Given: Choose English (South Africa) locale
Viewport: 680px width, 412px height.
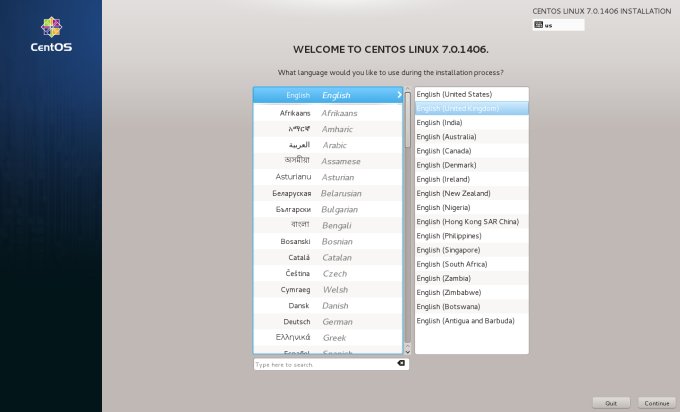Looking at the screenshot, I should point(472,264).
